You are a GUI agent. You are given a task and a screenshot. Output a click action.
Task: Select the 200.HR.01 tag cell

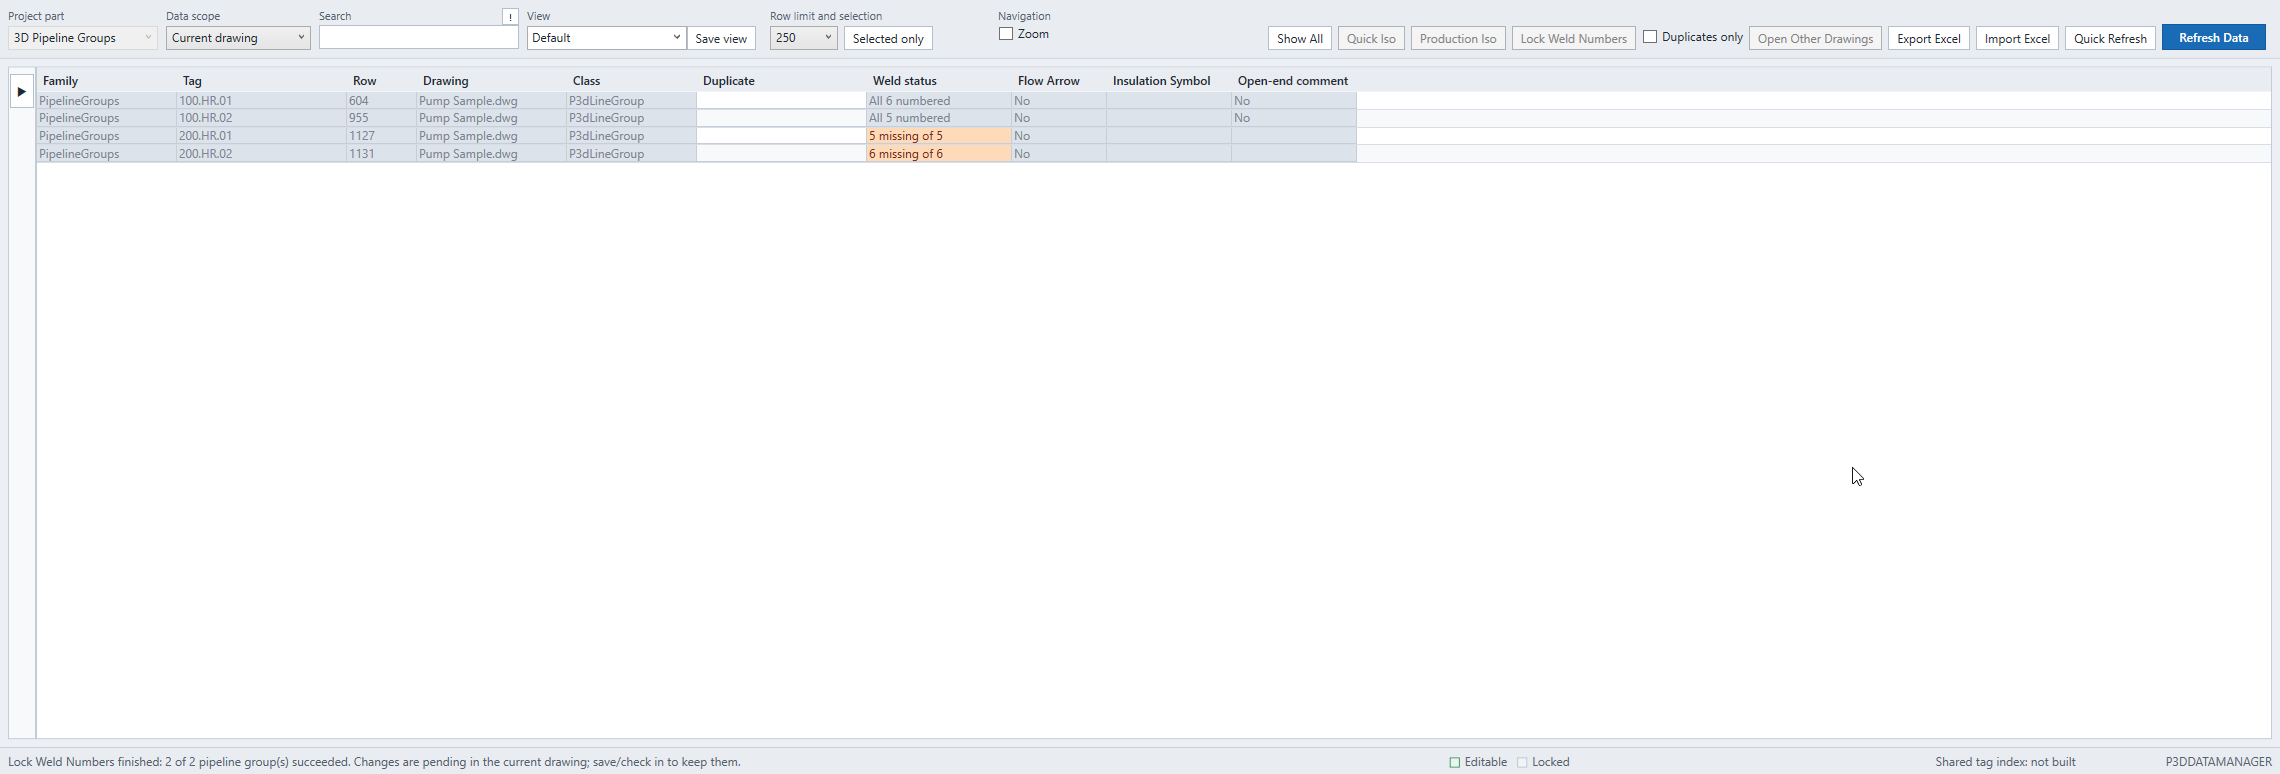tap(261, 136)
